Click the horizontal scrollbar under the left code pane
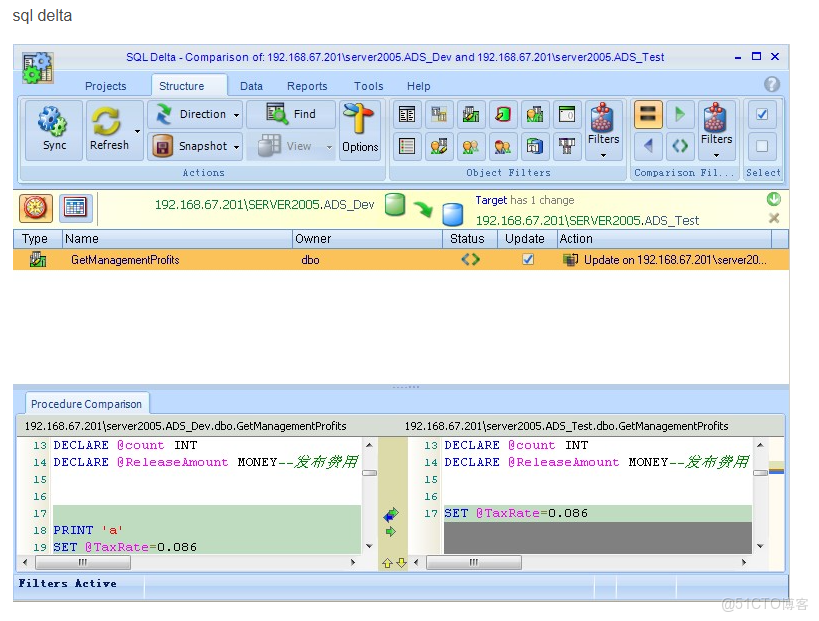Viewport: 819px width, 621px height. [84, 562]
